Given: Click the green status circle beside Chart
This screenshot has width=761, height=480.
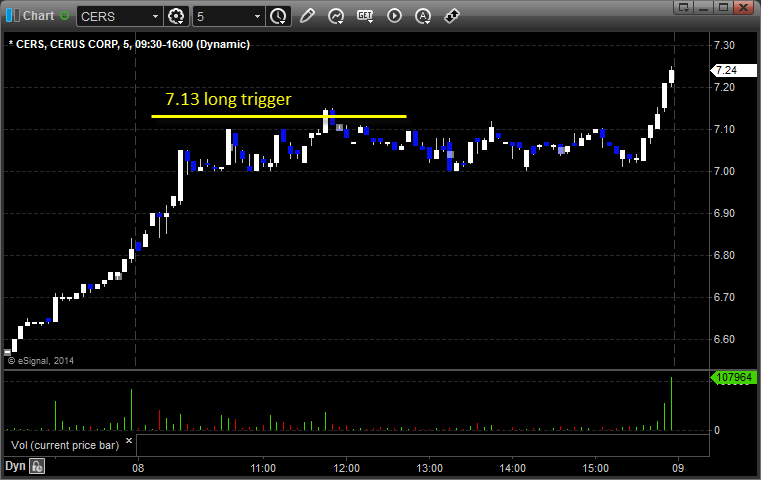Looking at the screenshot, I should pos(64,16).
